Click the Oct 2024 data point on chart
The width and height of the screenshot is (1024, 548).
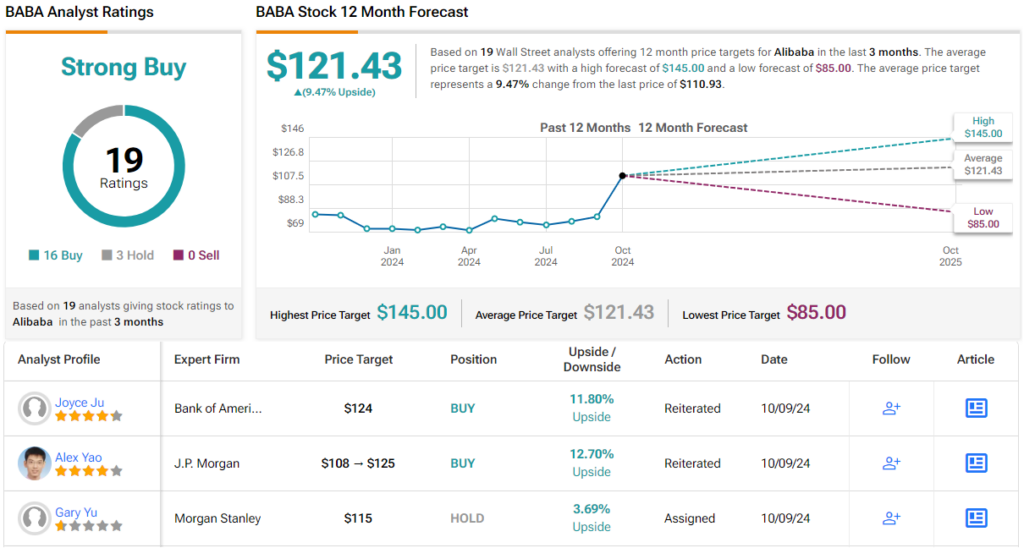(x=623, y=176)
